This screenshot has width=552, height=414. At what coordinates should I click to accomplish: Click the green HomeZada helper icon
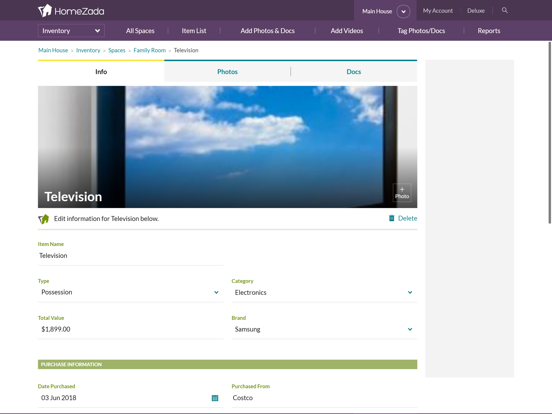coord(44,219)
